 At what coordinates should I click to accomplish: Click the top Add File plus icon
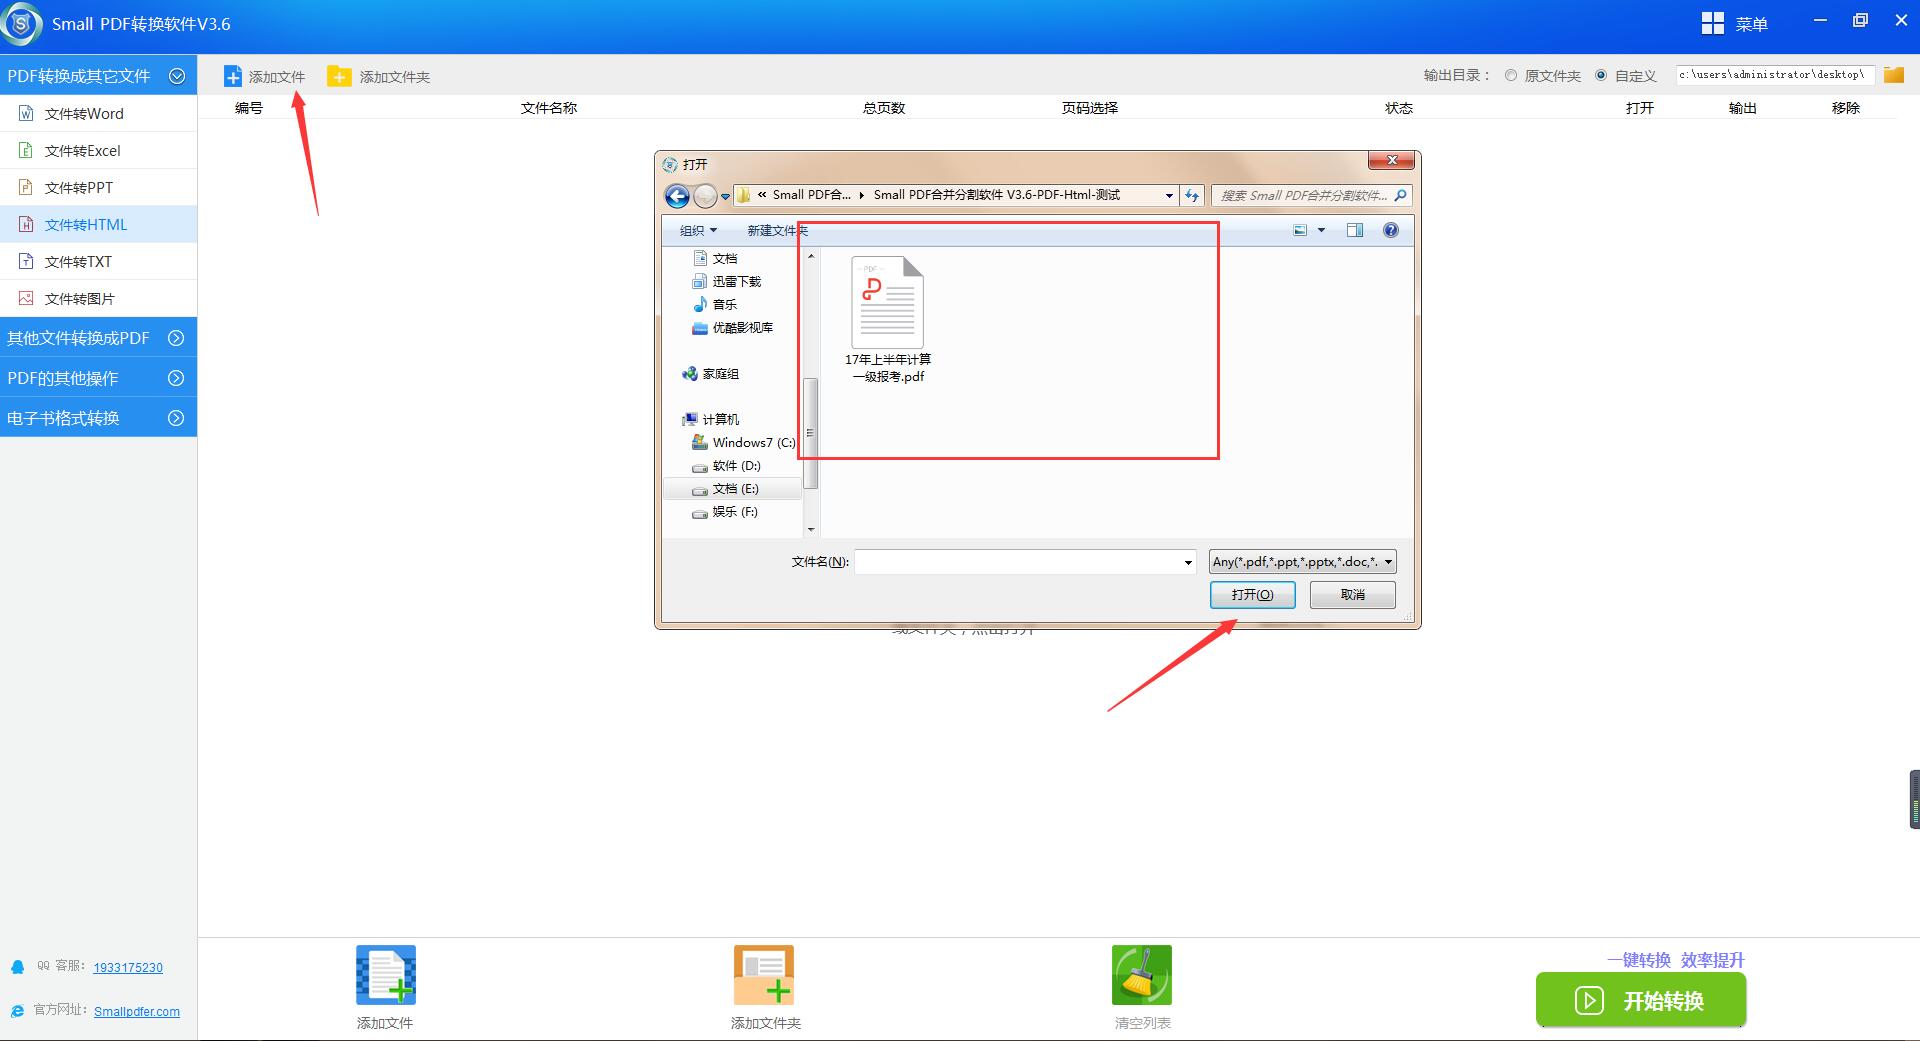coord(232,77)
